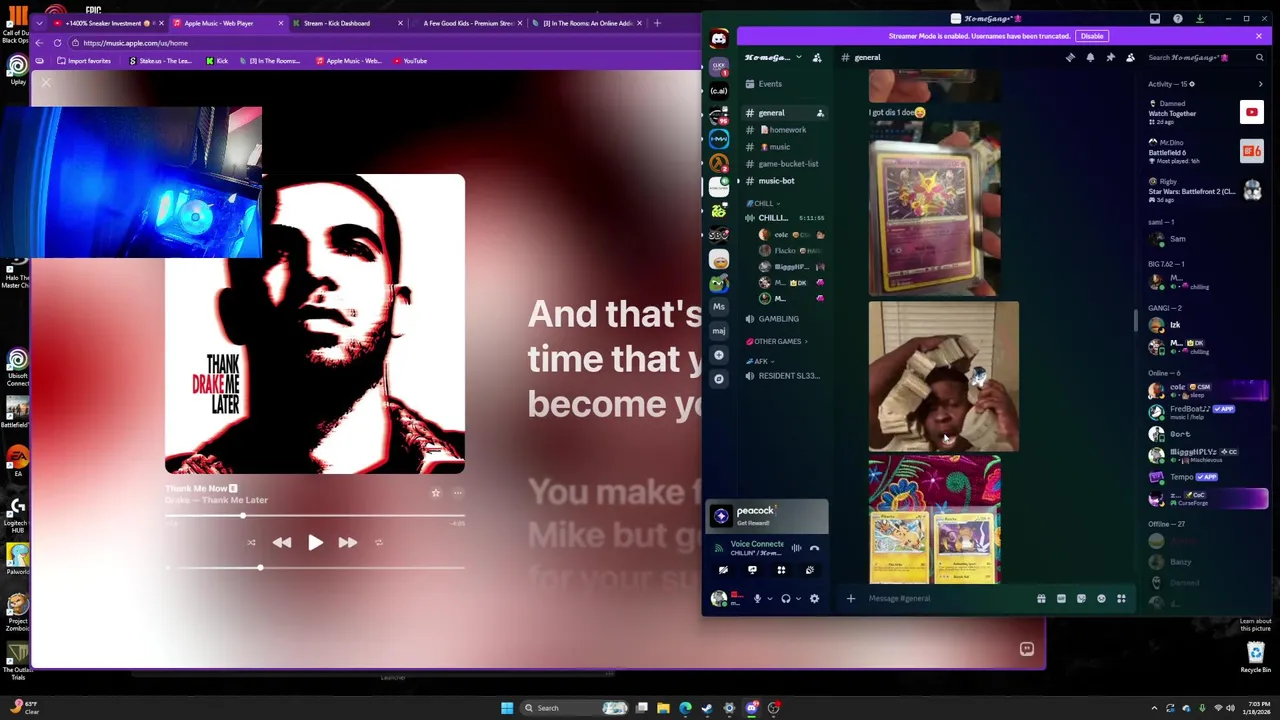
Task: Open microphone input options arrow
Action: 769,599
